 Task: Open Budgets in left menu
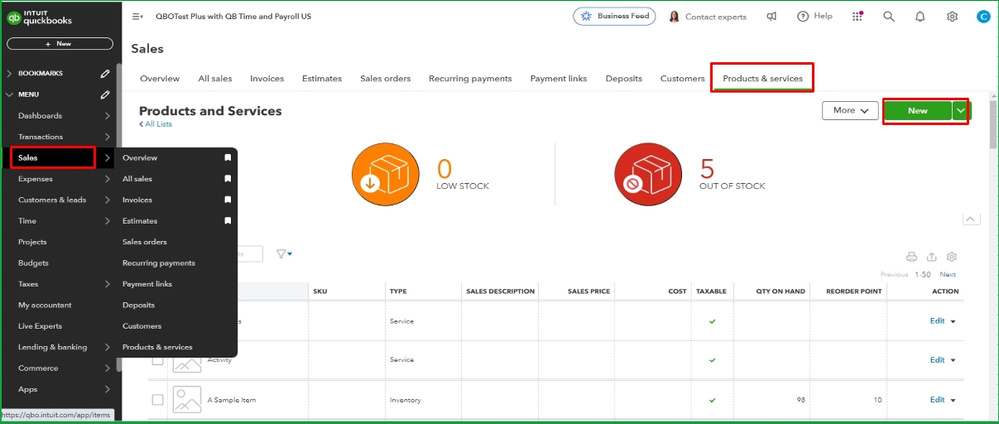point(33,263)
